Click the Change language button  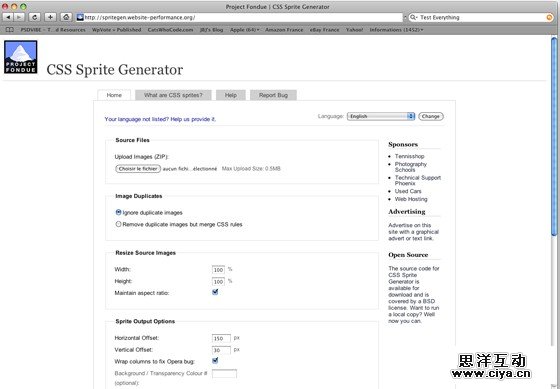point(431,116)
